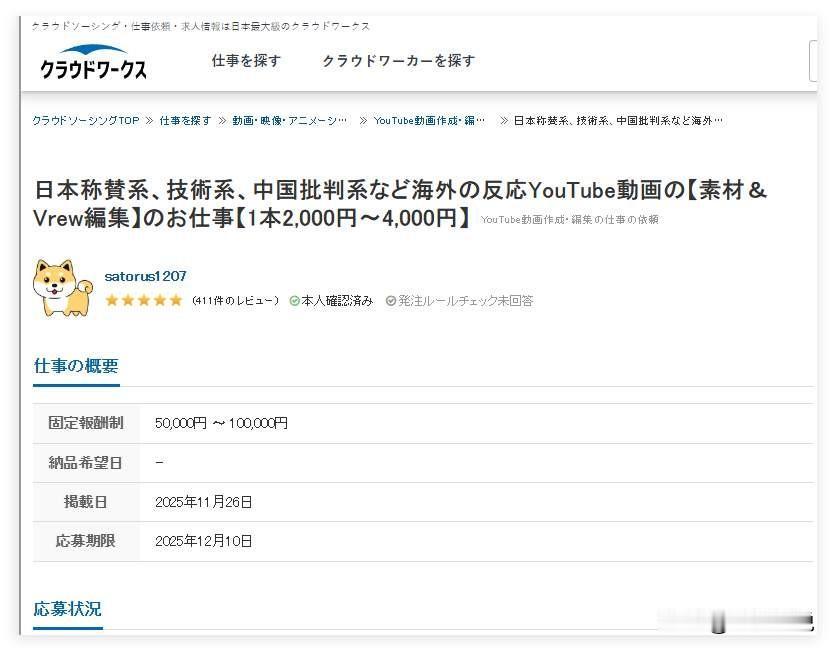Click the gray 発注ルールチェック未回答 icon
The width and height of the screenshot is (833, 651).
(390, 299)
